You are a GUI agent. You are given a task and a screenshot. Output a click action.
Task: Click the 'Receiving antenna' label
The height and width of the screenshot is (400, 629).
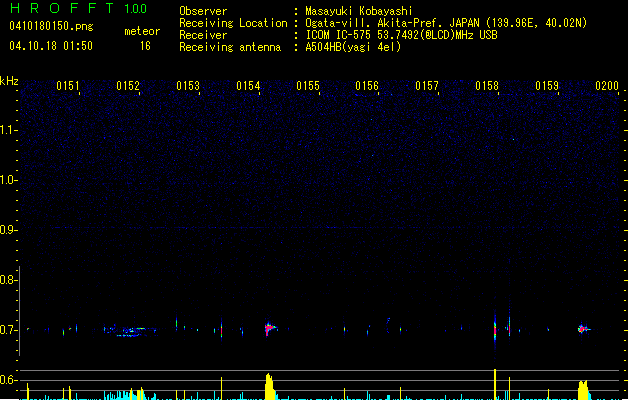(230, 47)
